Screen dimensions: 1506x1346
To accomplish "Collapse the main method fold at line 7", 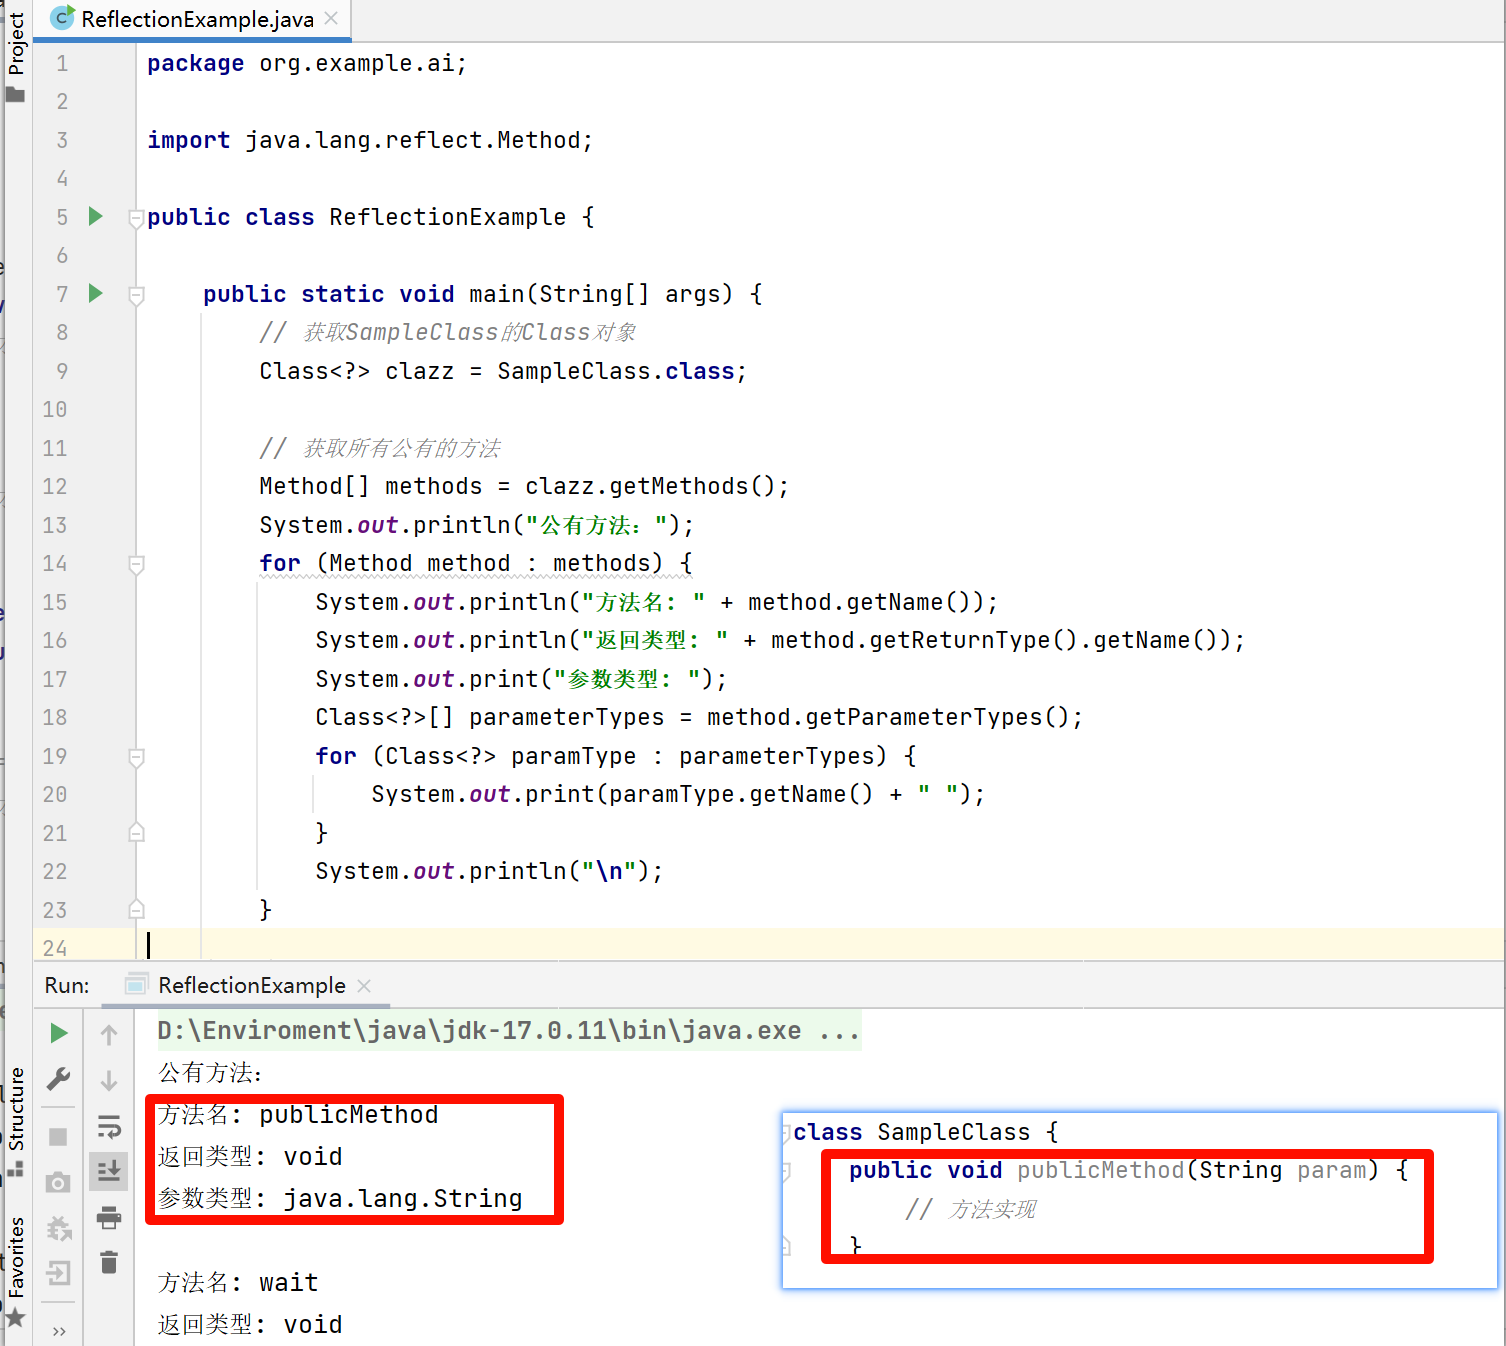I will (136, 294).
